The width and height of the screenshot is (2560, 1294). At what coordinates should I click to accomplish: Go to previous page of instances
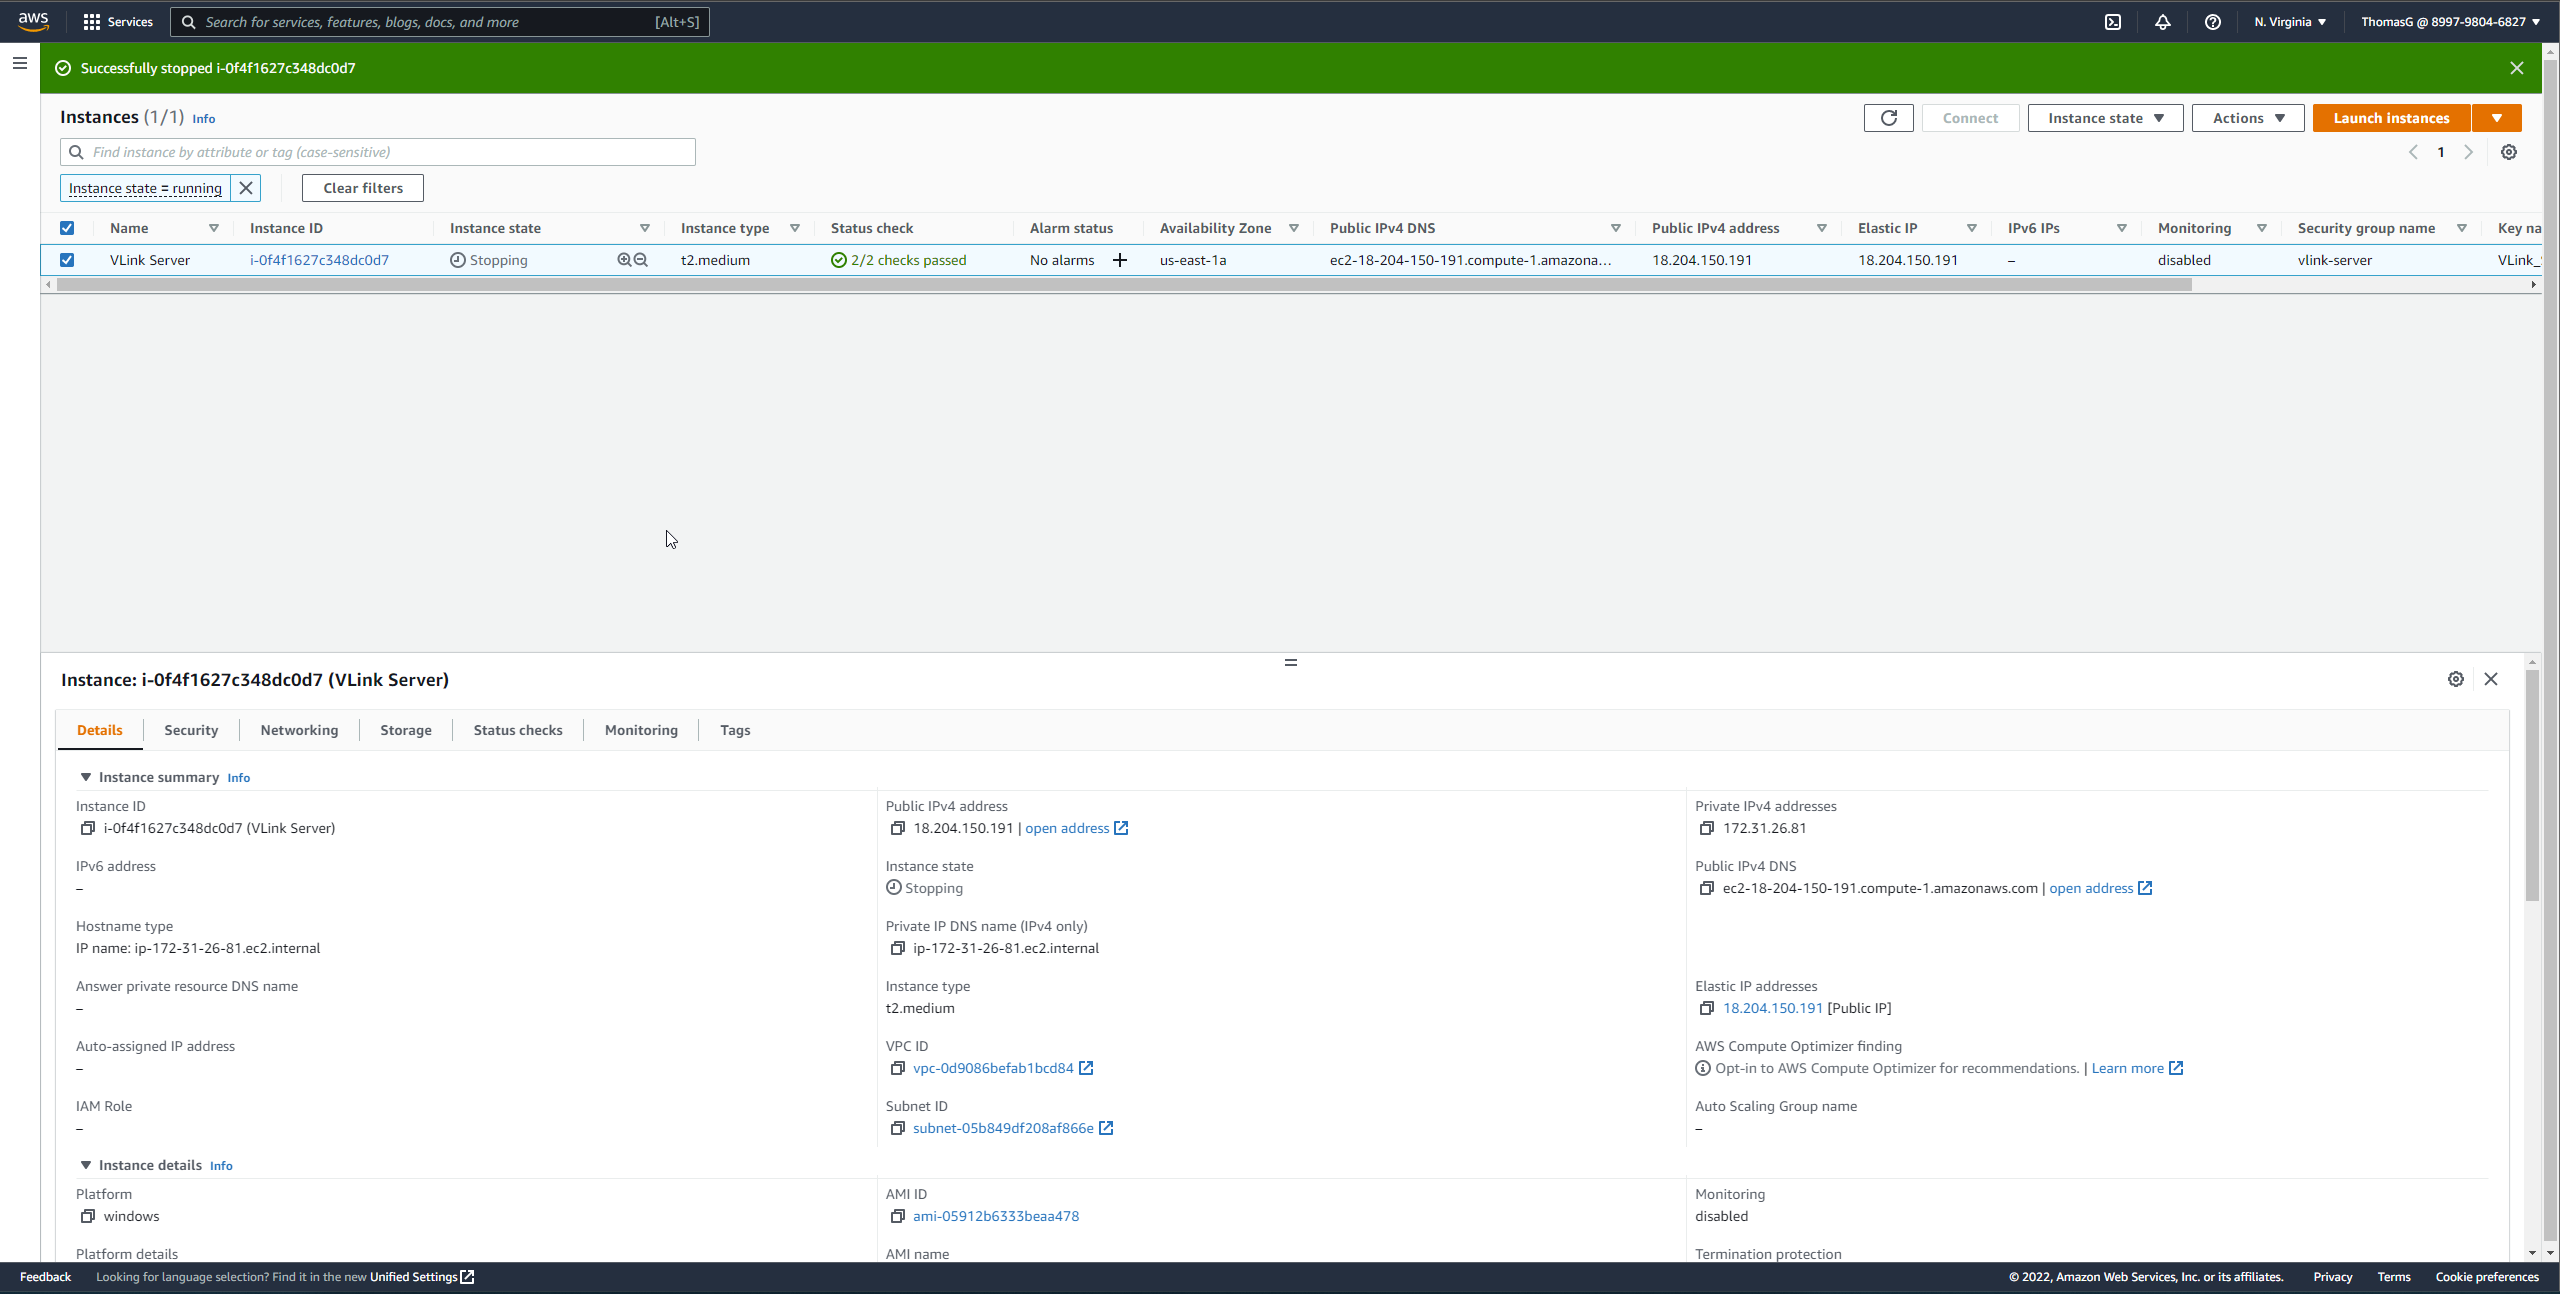pos(2413,152)
